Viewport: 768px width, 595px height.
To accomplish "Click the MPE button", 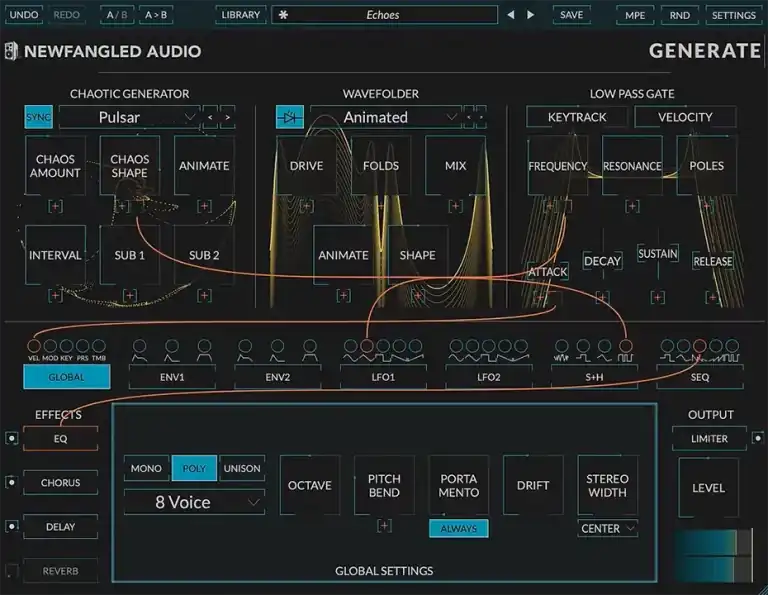I will [635, 15].
